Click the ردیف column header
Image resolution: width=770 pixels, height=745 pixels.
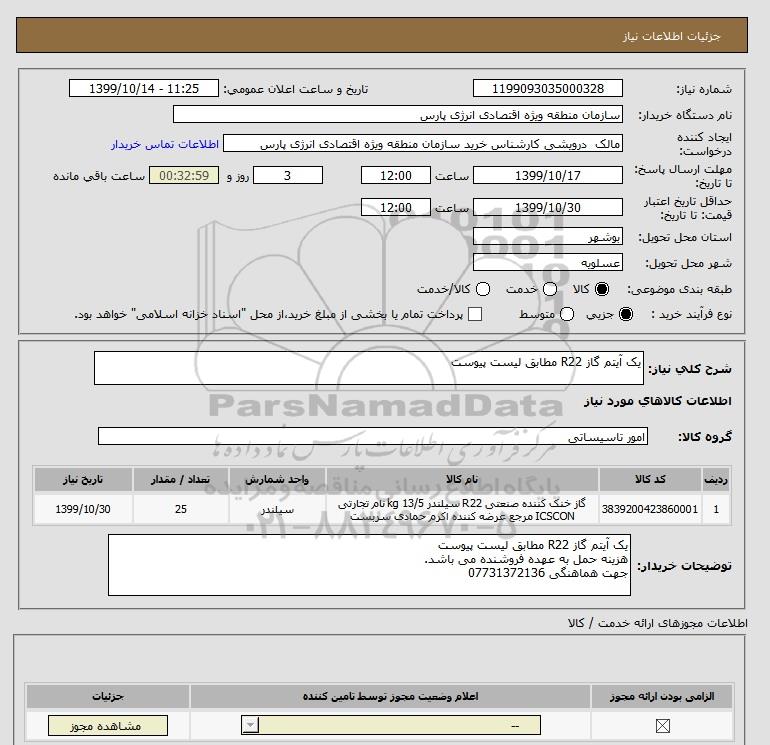pos(716,479)
